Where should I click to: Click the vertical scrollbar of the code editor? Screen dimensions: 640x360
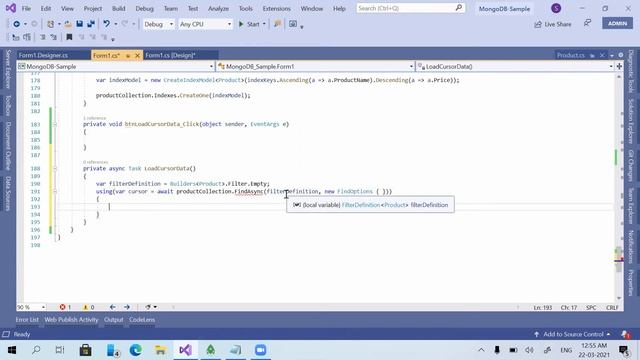click(x=619, y=186)
